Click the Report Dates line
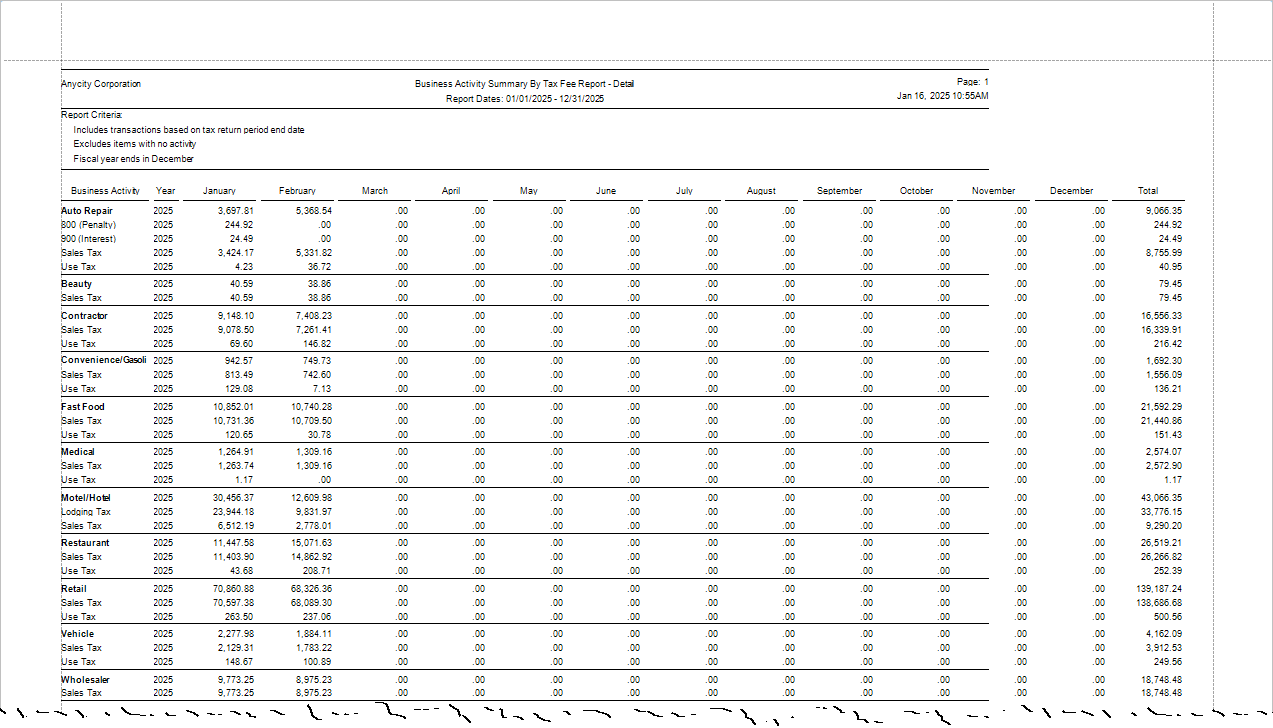The image size is (1273, 728). tap(524, 99)
